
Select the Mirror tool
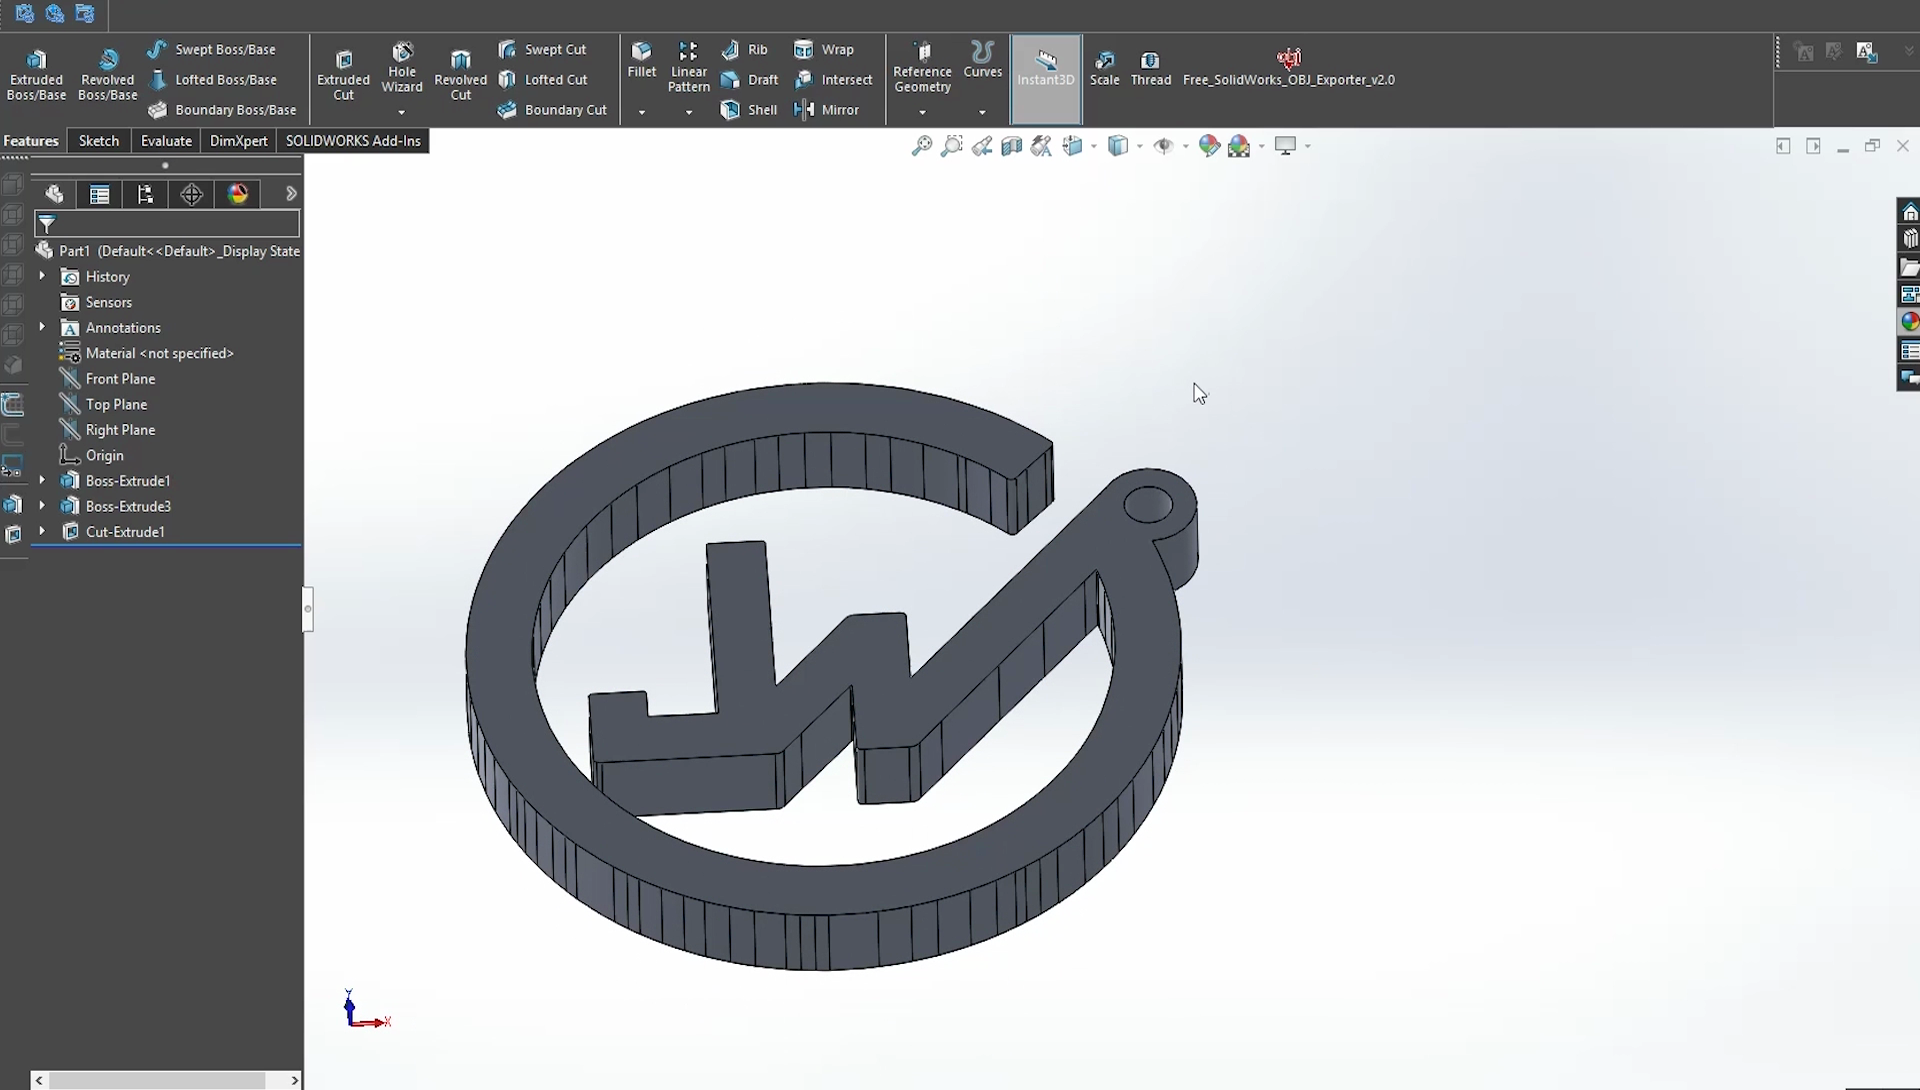(826, 109)
